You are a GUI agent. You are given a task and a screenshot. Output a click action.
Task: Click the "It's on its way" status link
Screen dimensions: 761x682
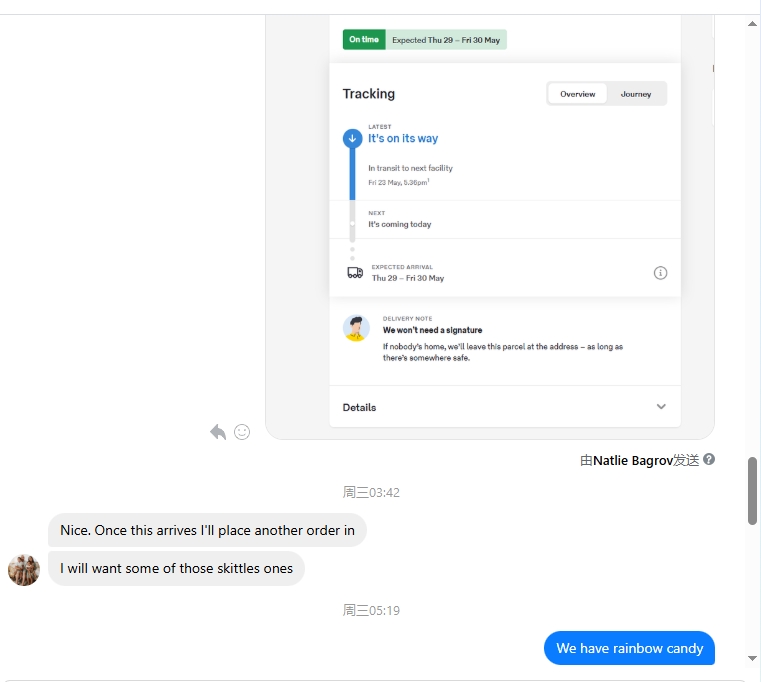click(x=403, y=138)
